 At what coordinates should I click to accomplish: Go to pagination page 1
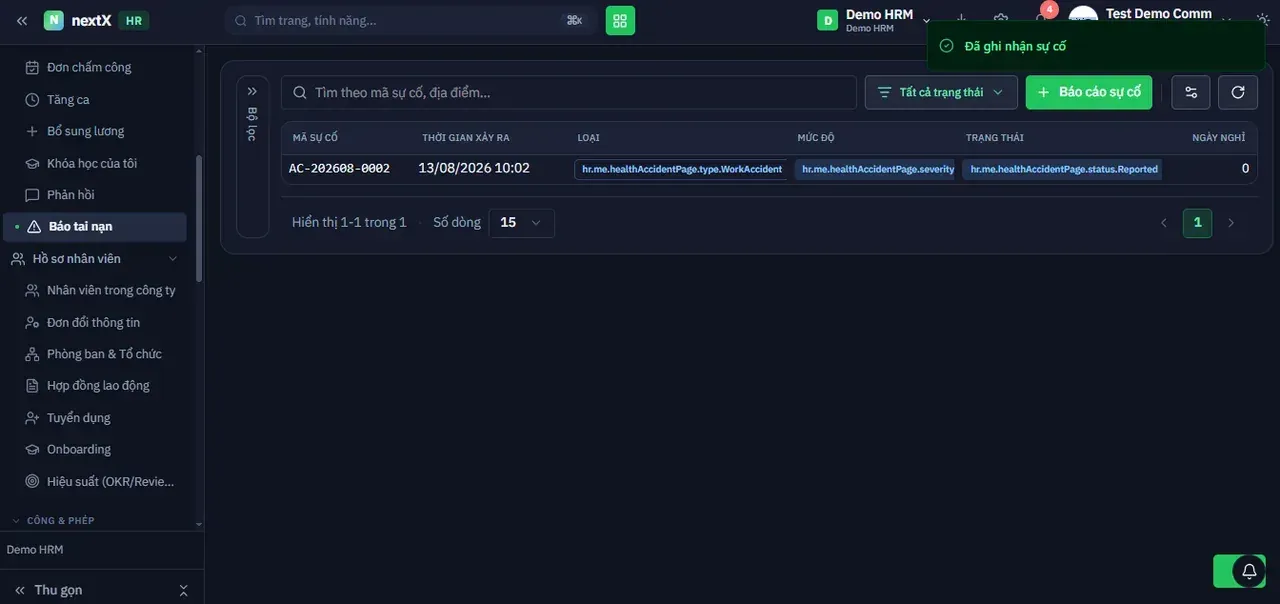[1197, 223]
